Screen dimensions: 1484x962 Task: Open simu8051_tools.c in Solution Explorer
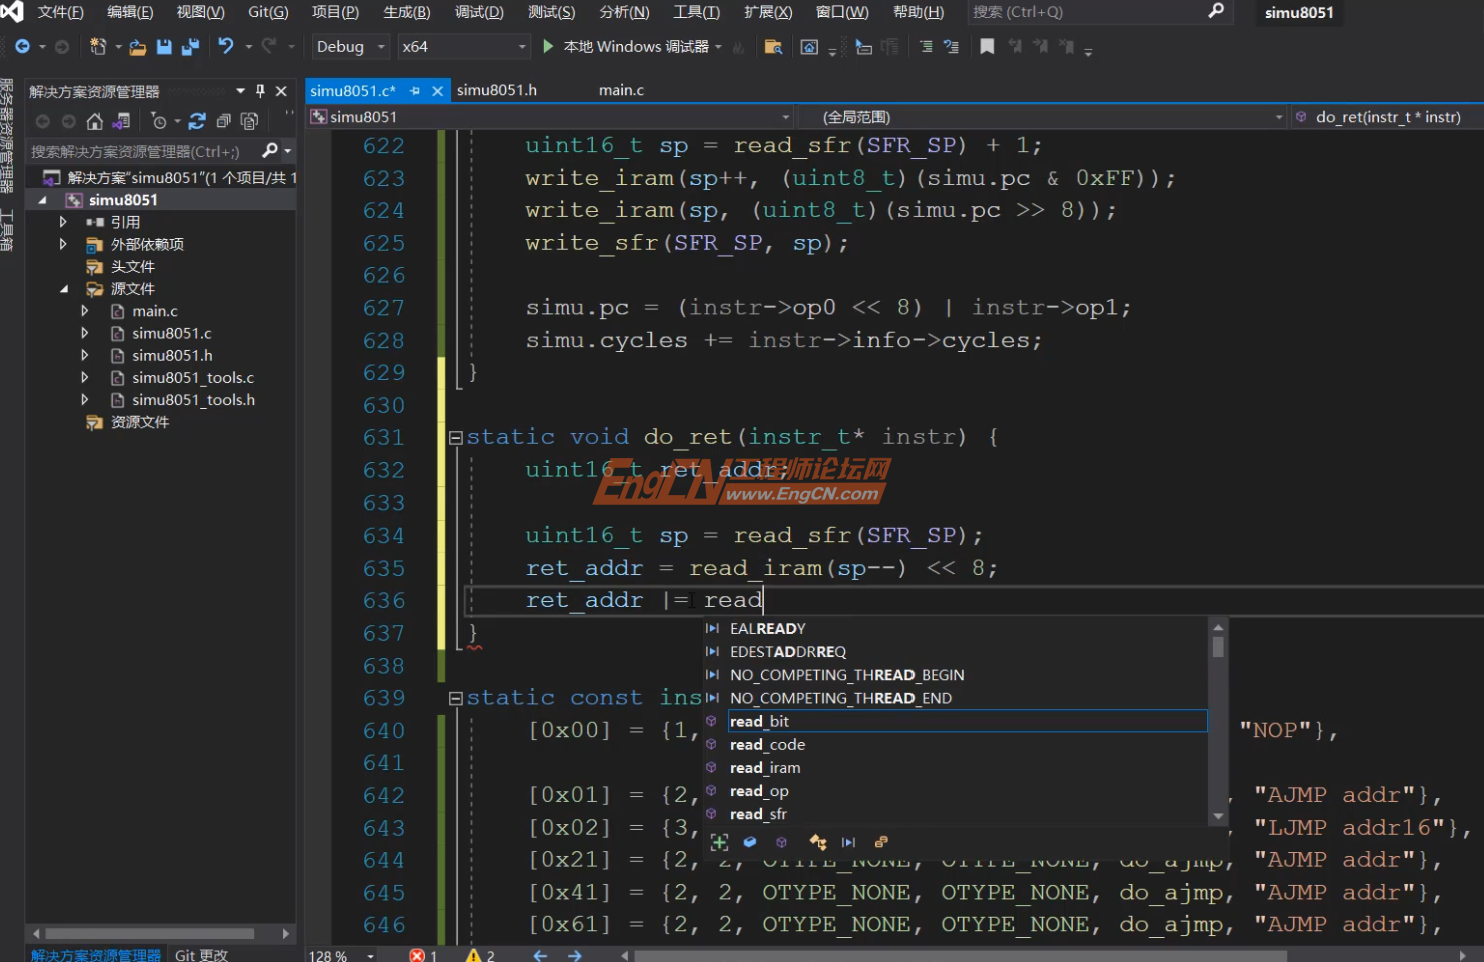click(193, 378)
